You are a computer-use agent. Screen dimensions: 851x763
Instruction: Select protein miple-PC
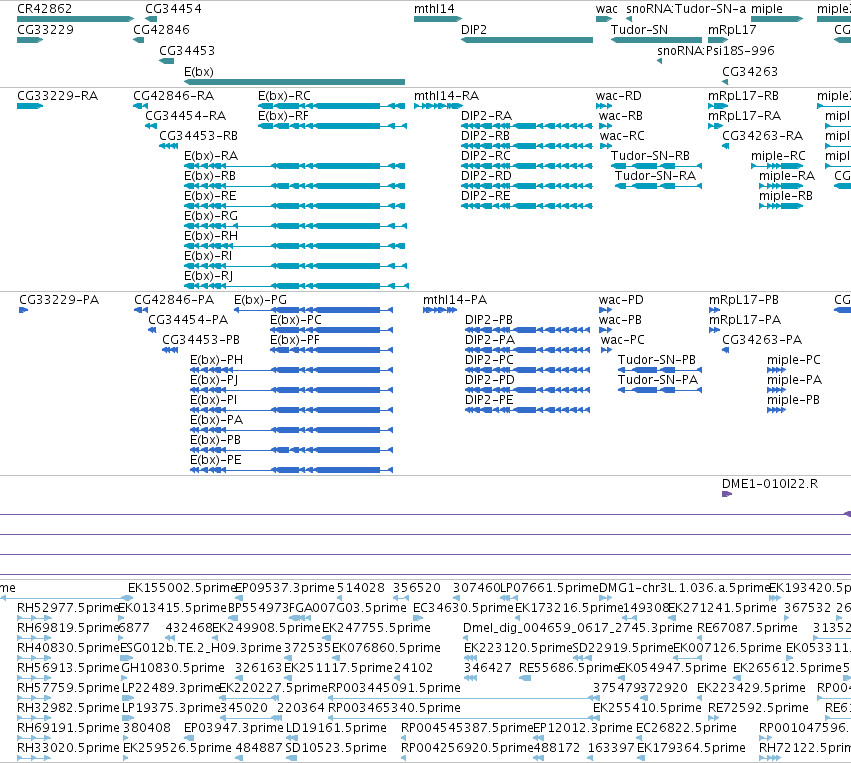pyautogui.click(x=776, y=370)
